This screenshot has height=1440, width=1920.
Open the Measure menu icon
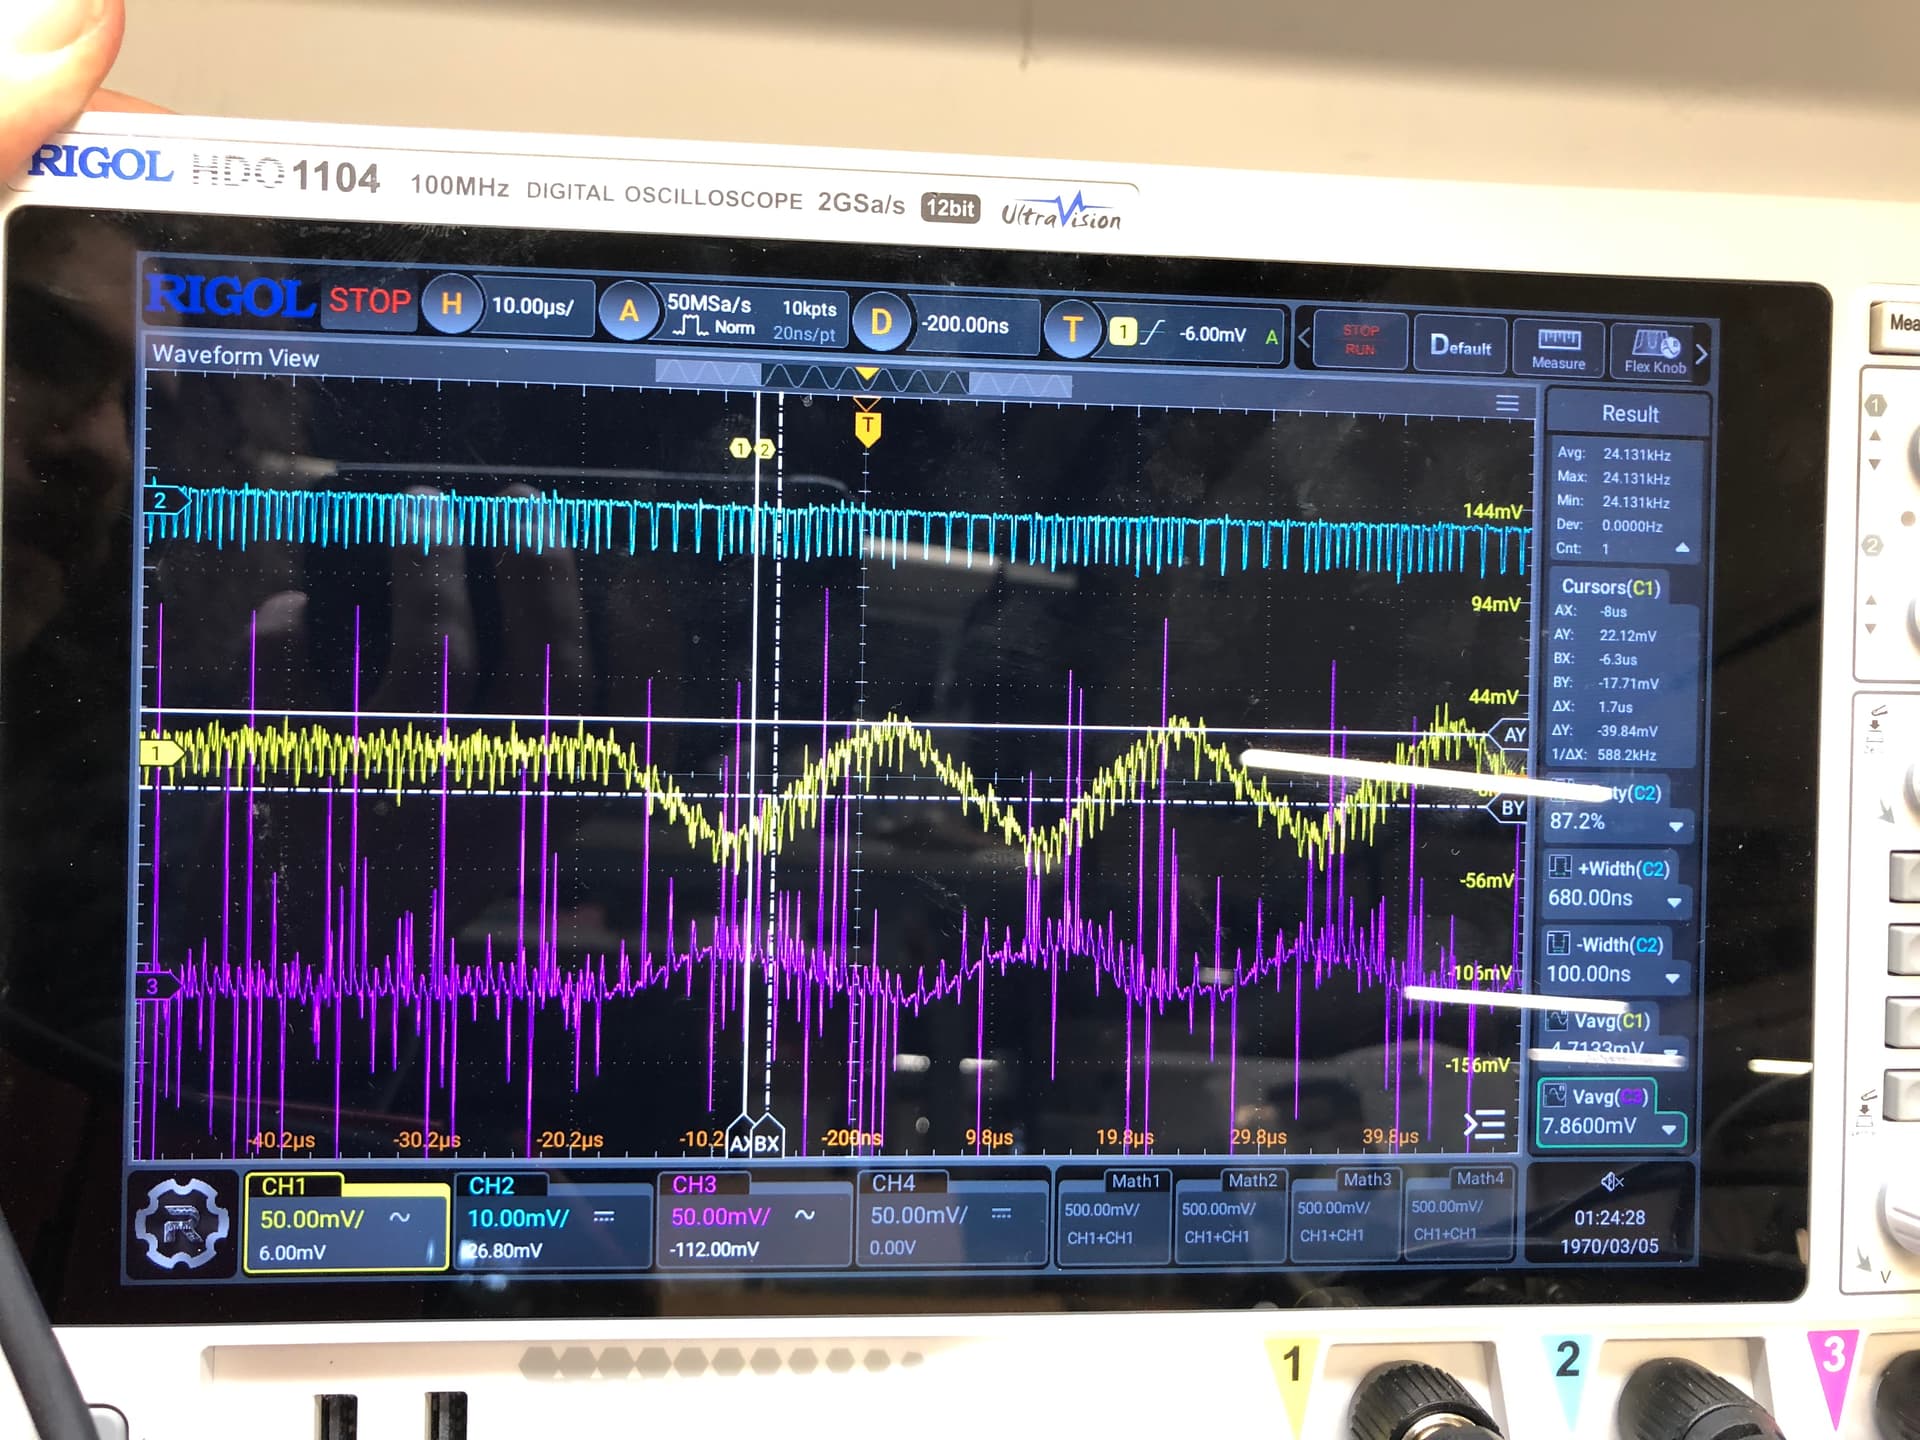click(1558, 346)
